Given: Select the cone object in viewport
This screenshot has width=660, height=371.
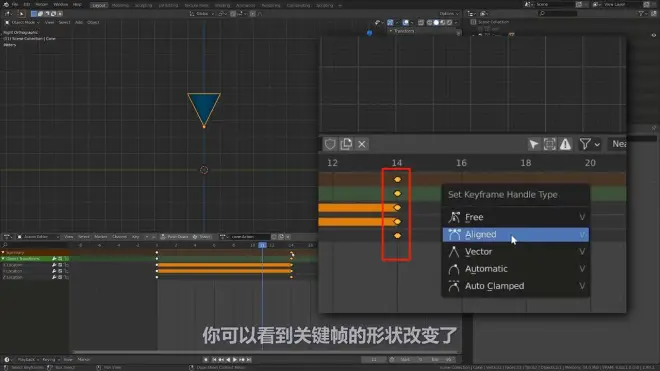Looking at the screenshot, I should click(204, 107).
